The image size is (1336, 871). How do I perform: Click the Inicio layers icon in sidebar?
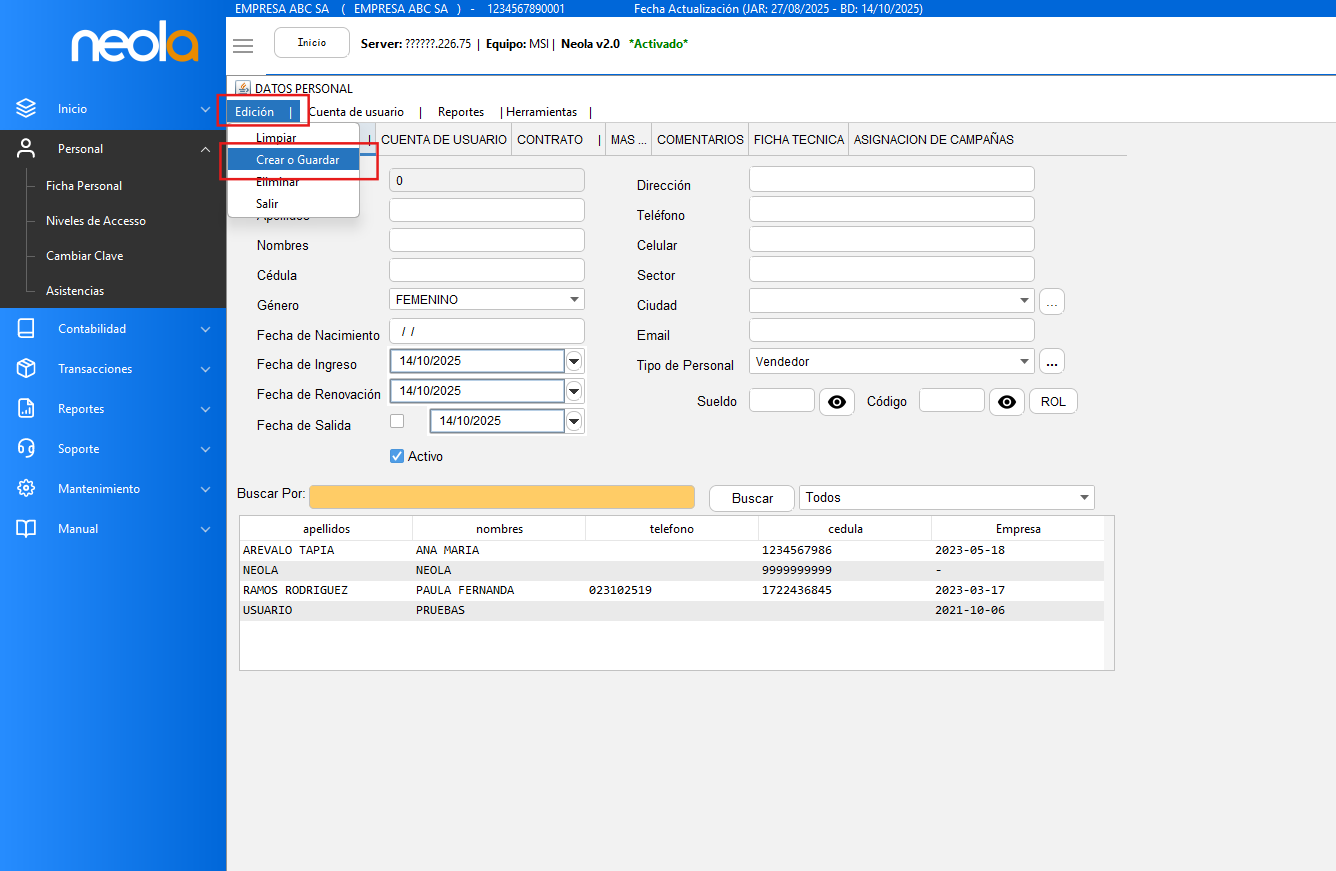[x=26, y=108]
